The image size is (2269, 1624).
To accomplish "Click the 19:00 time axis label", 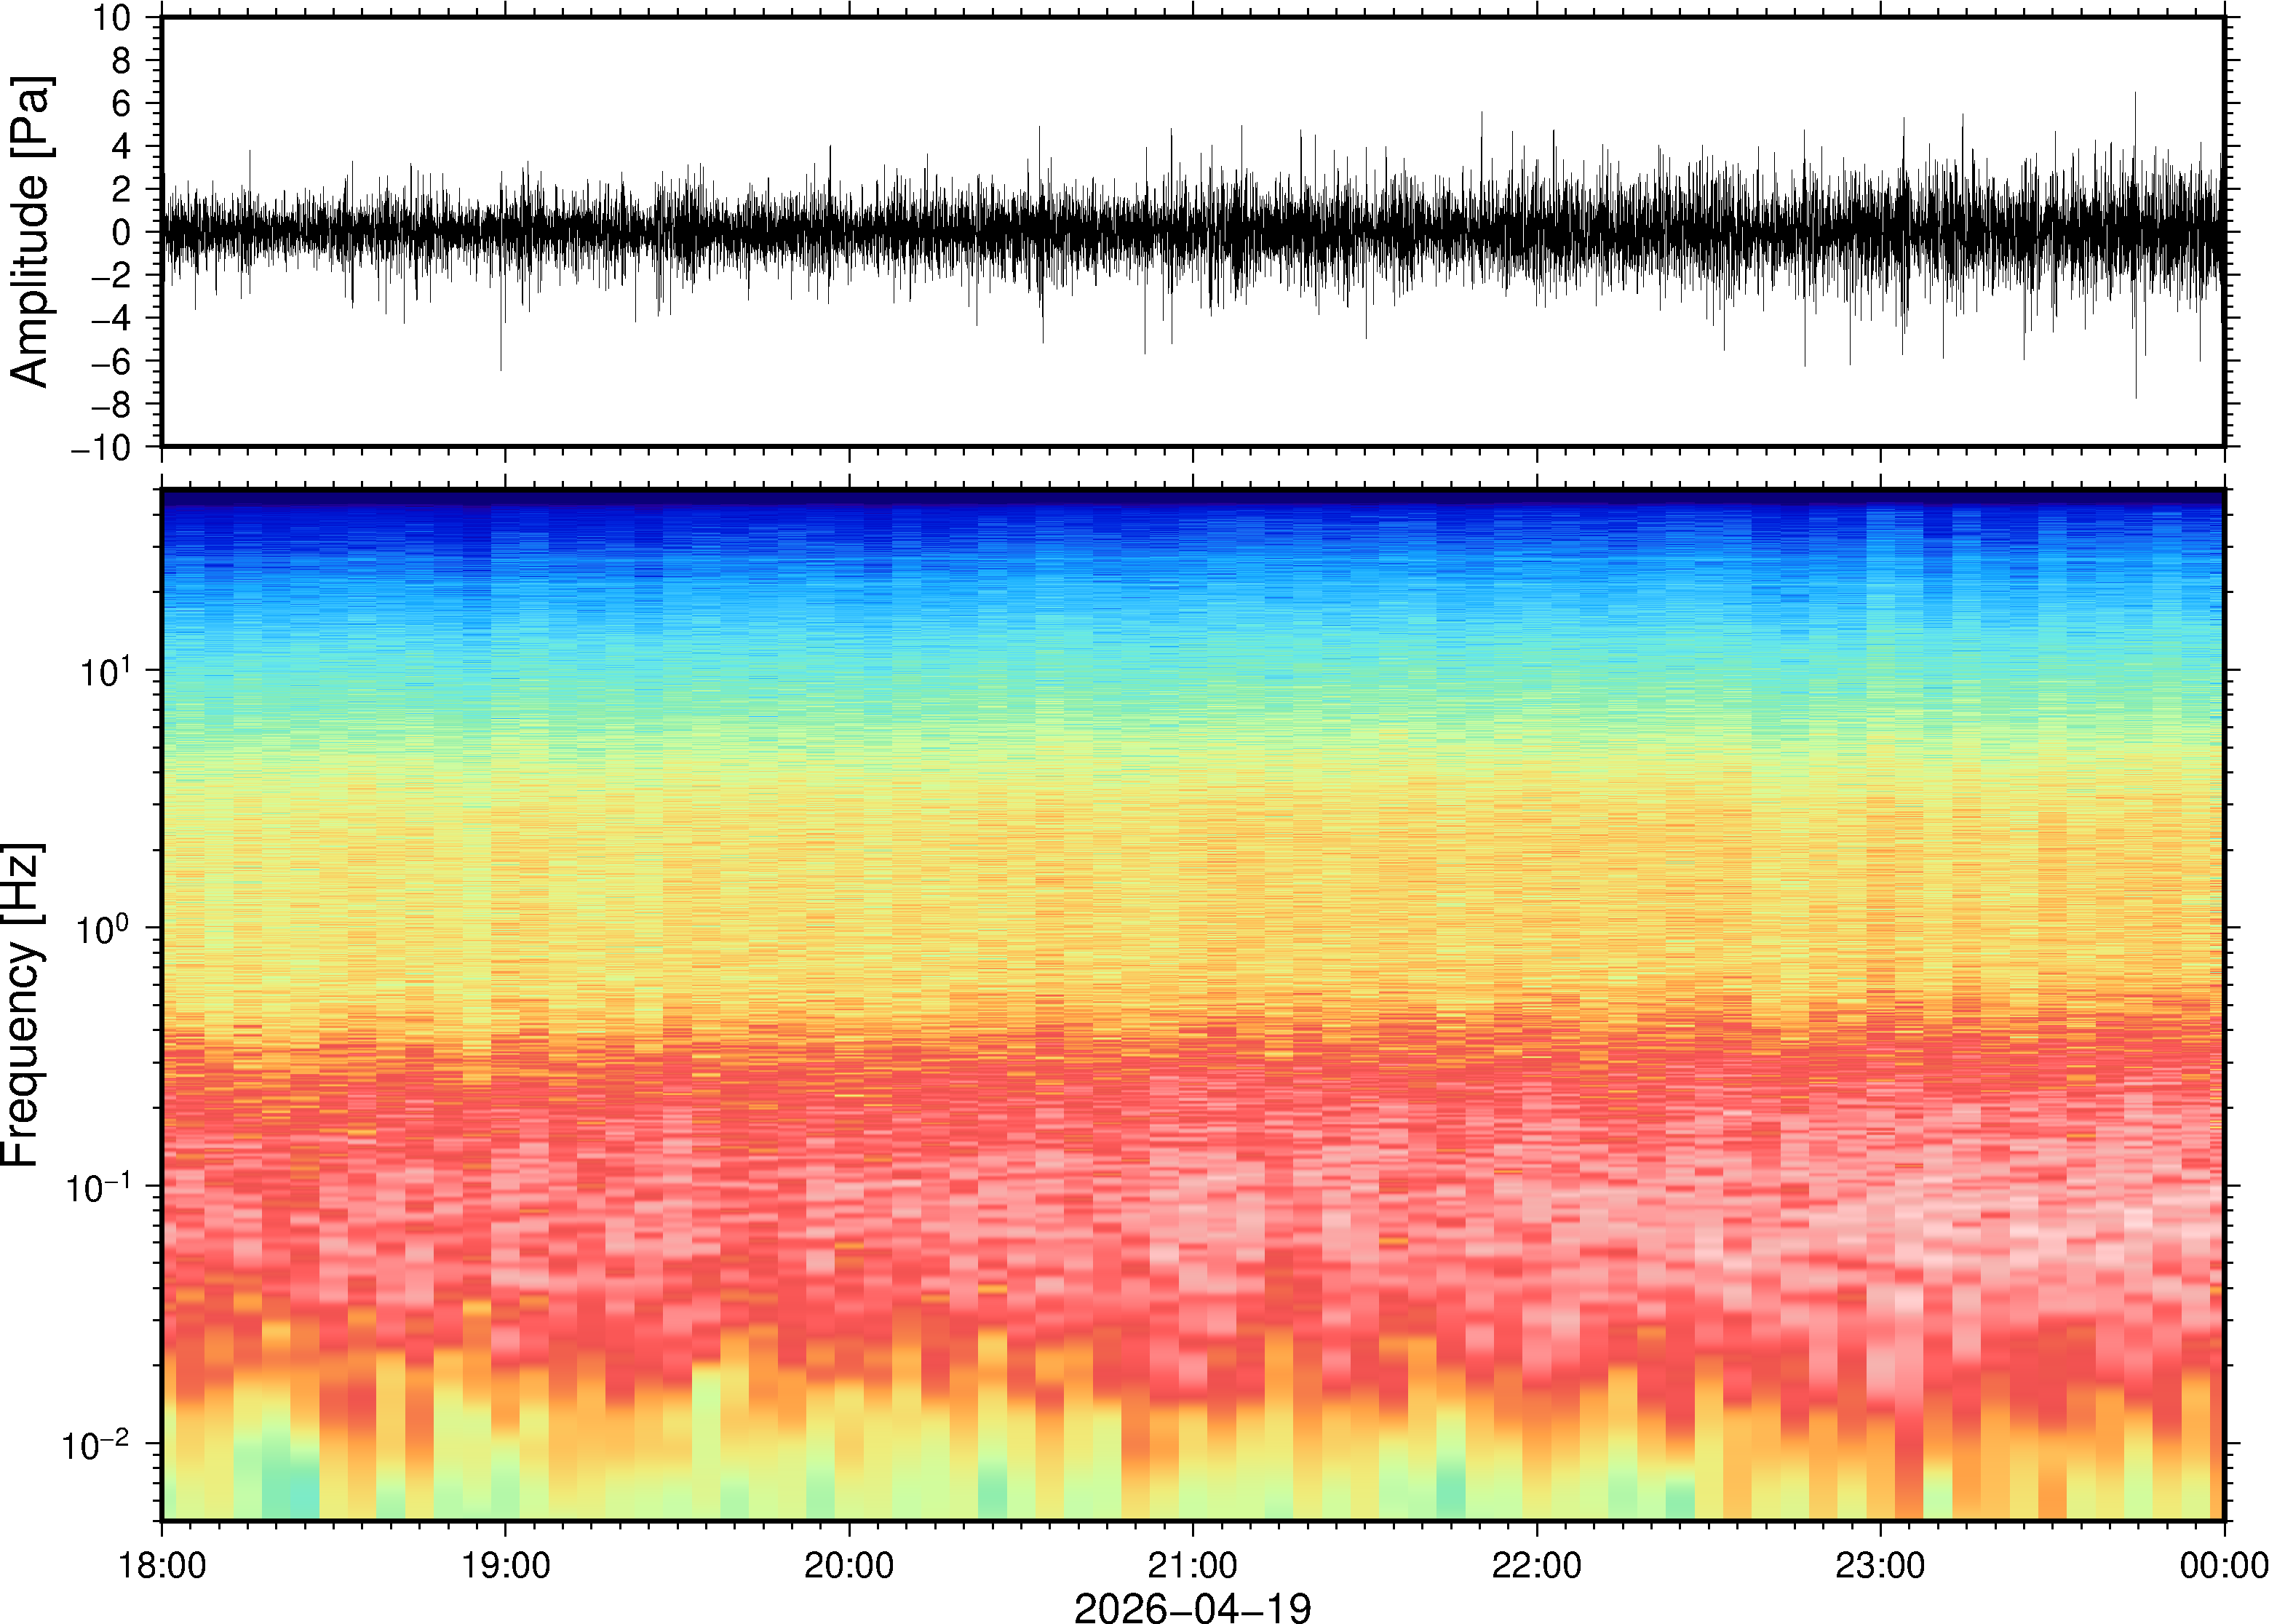I will click(x=505, y=1565).
